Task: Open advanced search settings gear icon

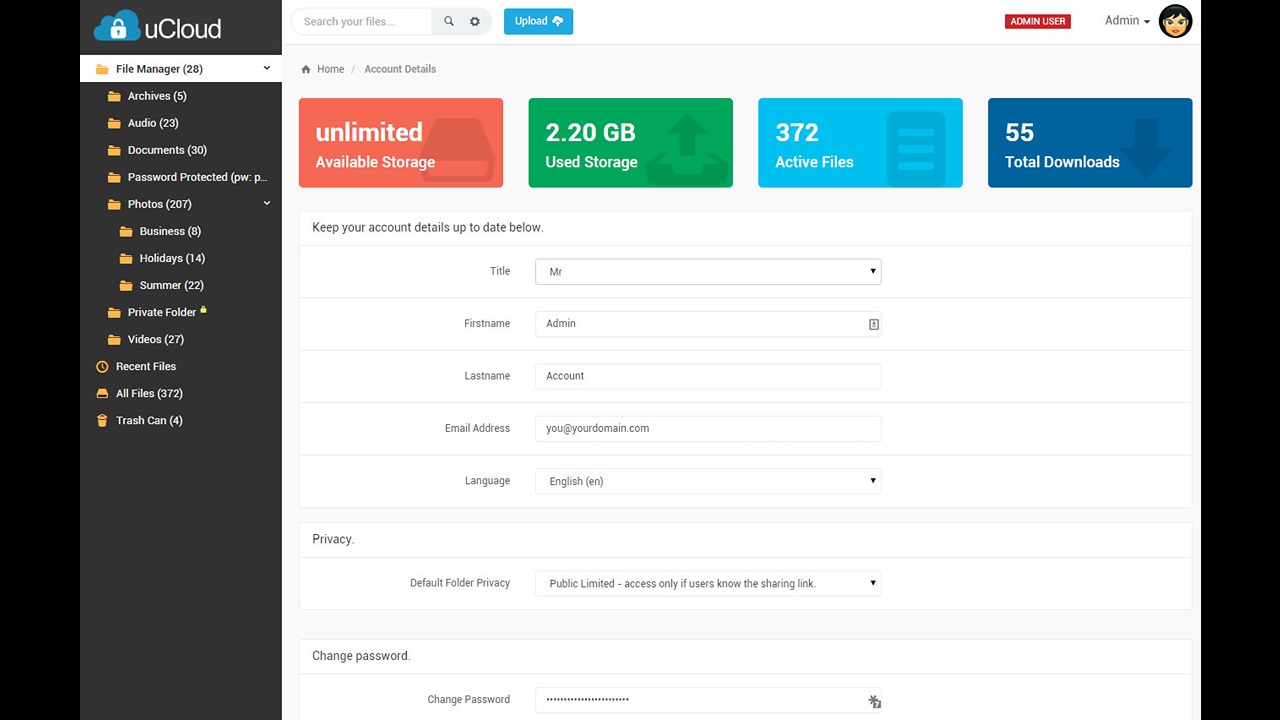Action: click(x=475, y=21)
